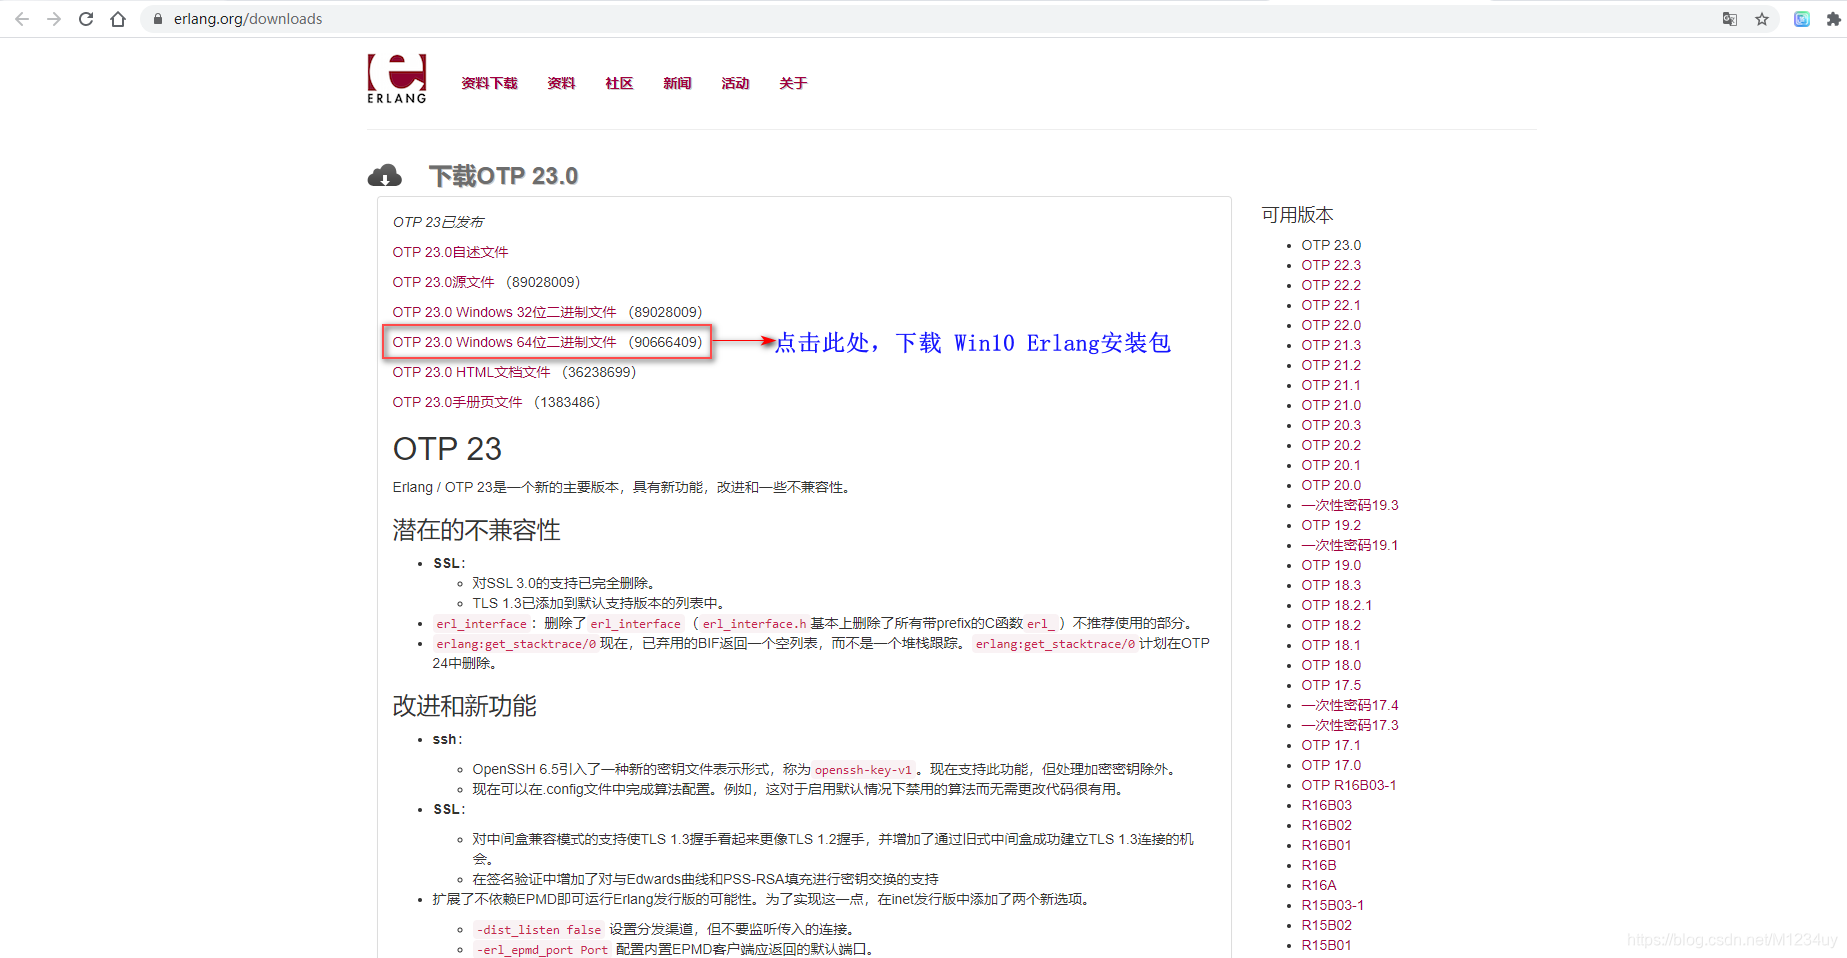Select version OTP 21.3

click(1331, 345)
